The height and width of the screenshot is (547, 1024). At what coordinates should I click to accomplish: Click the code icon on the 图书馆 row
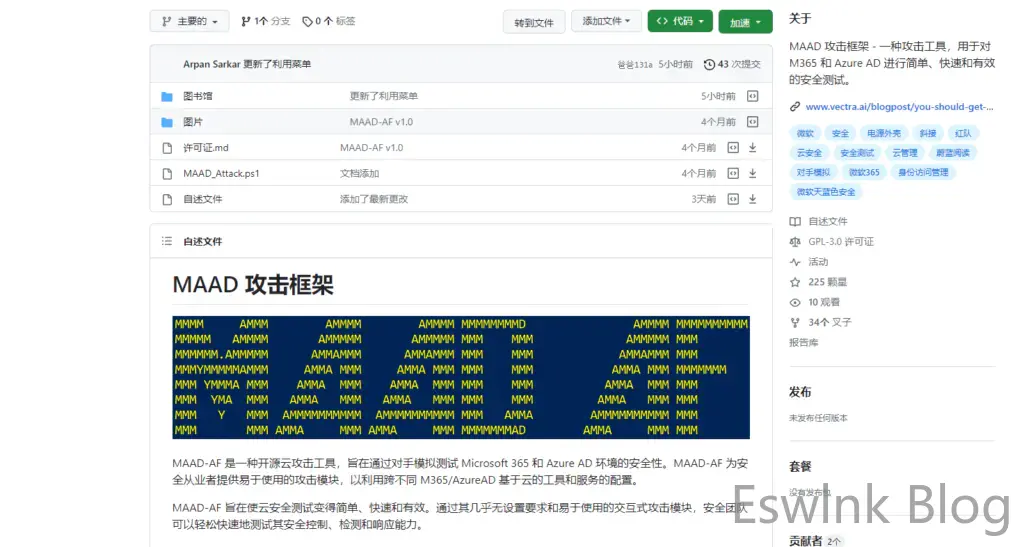coord(752,96)
